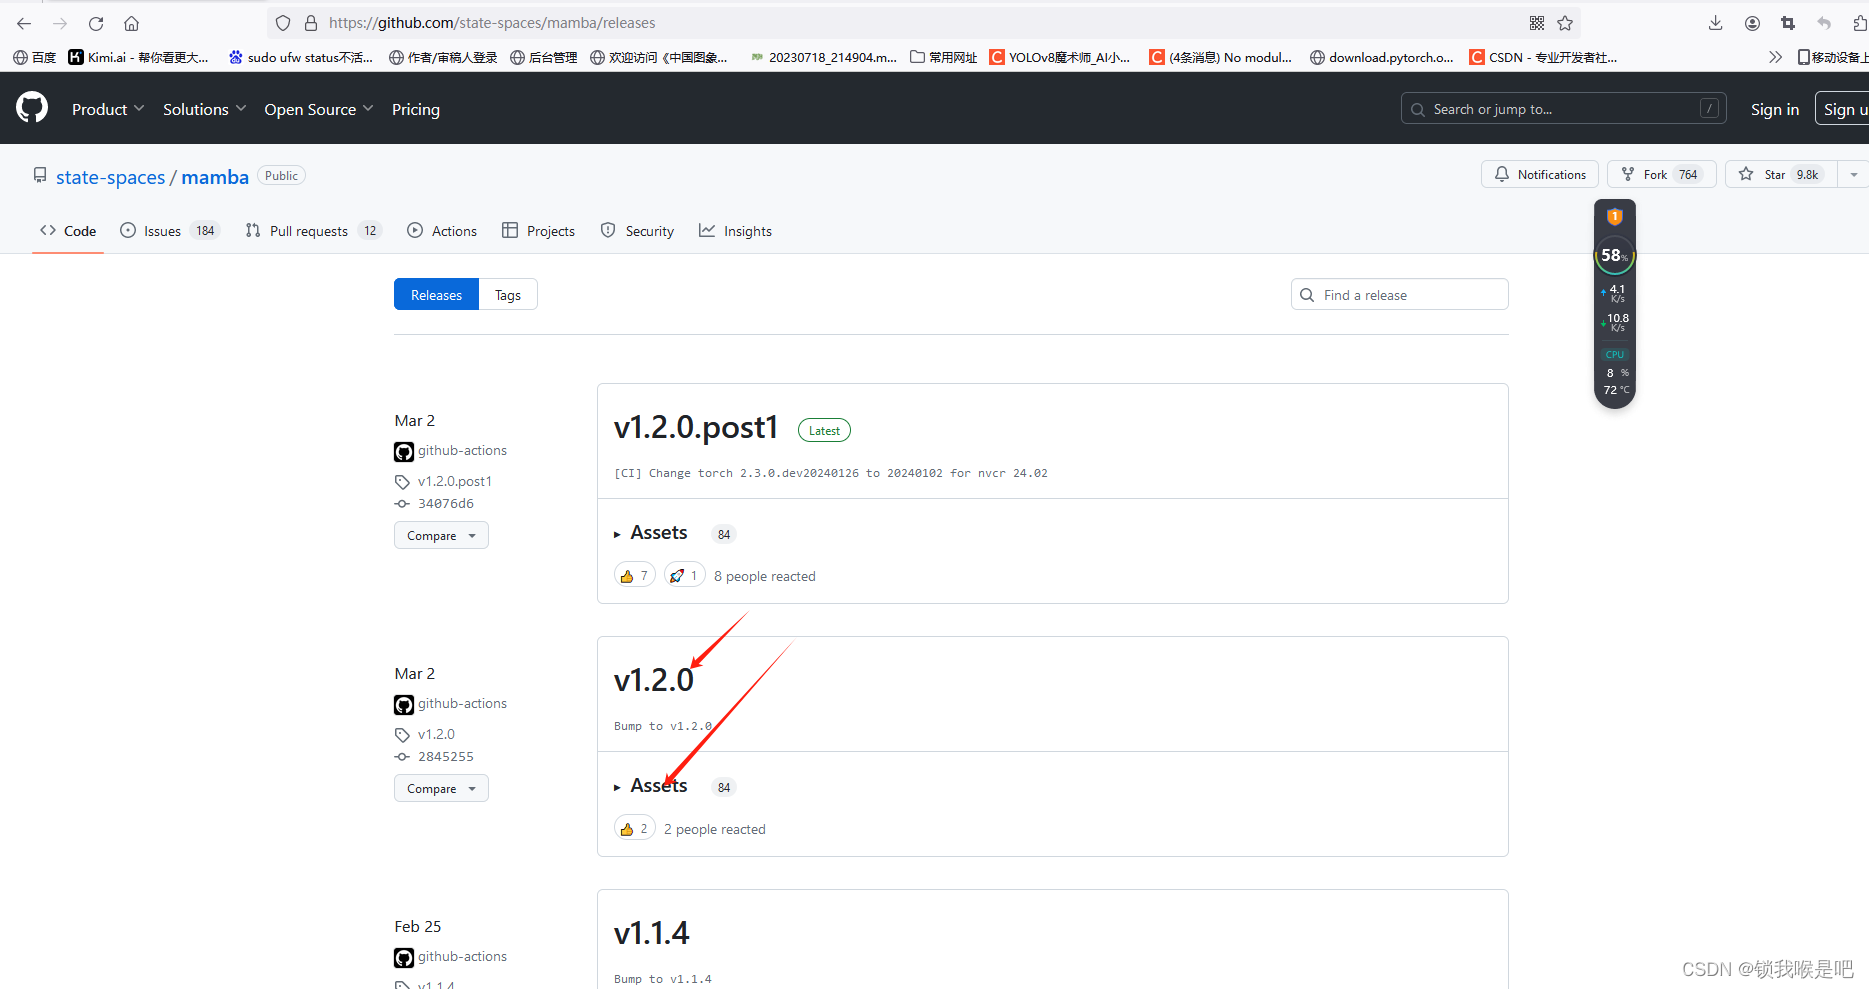
Task: Open the v1.2.0.post1 tag link
Action: tap(455, 481)
